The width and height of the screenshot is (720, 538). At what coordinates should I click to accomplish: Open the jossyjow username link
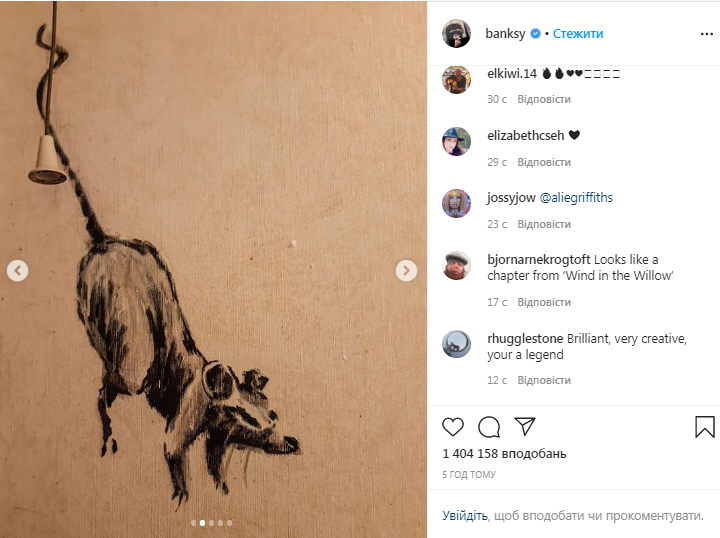click(x=511, y=198)
